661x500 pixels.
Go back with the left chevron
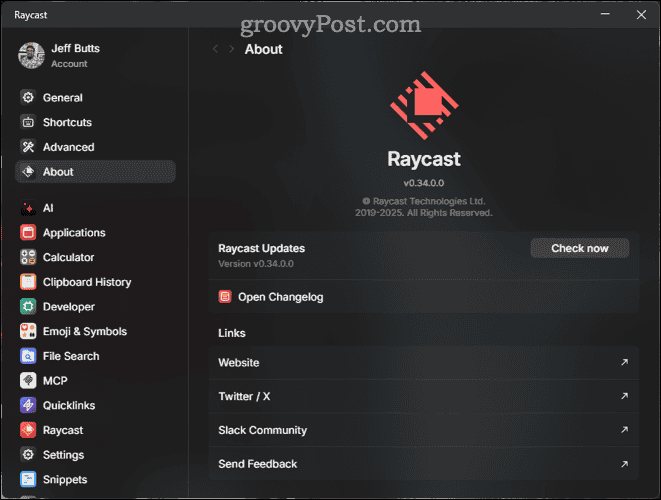click(x=215, y=49)
